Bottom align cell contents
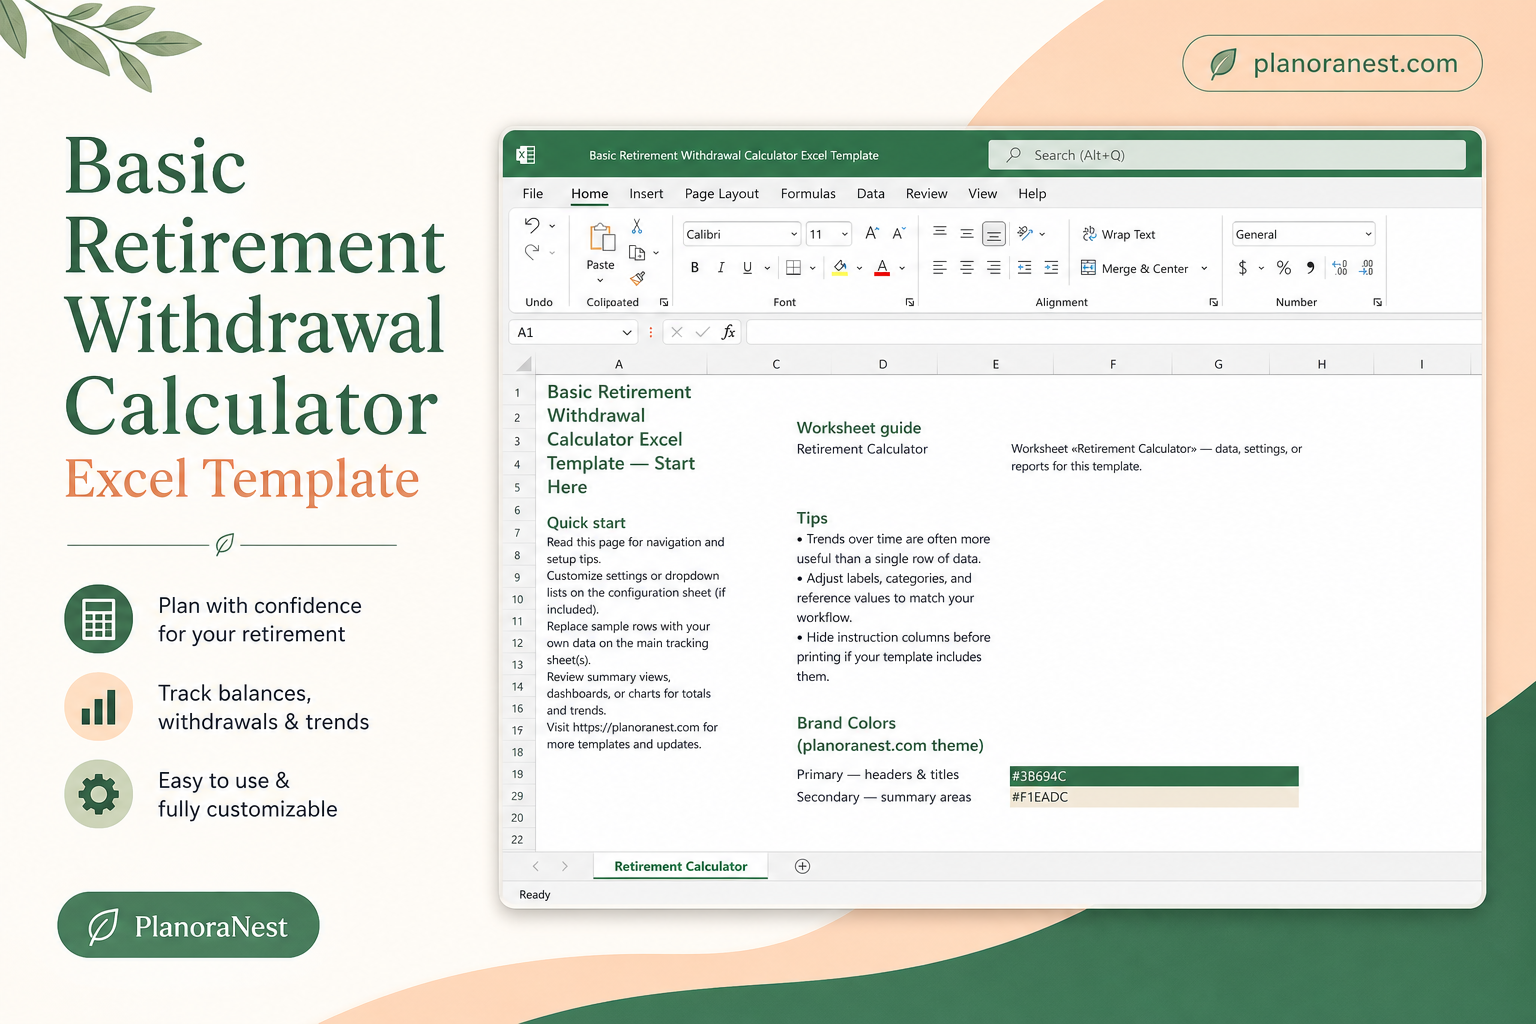The image size is (1536, 1024). [993, 234]
